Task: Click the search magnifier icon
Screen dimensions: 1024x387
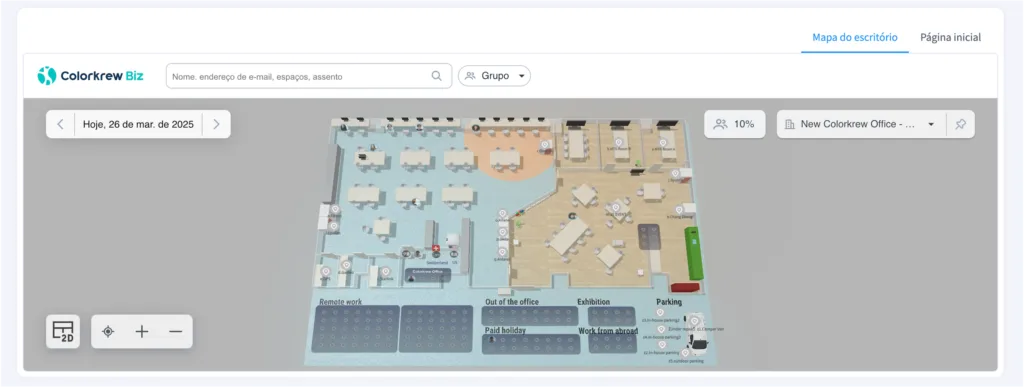Action: coord(436,76)
